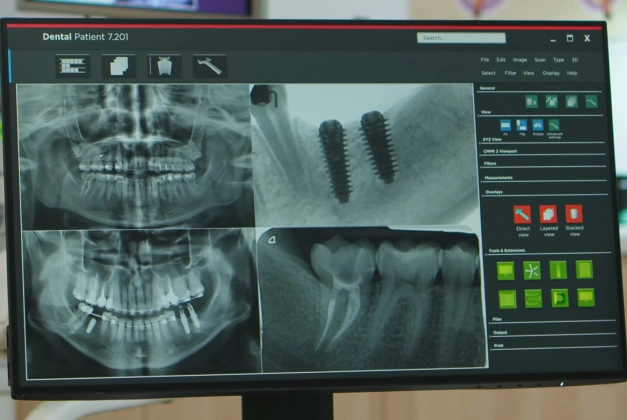Click the Dental Patient 7.201 title
The height and width of the screenshot is (420, 627).
tap(85, 37)
